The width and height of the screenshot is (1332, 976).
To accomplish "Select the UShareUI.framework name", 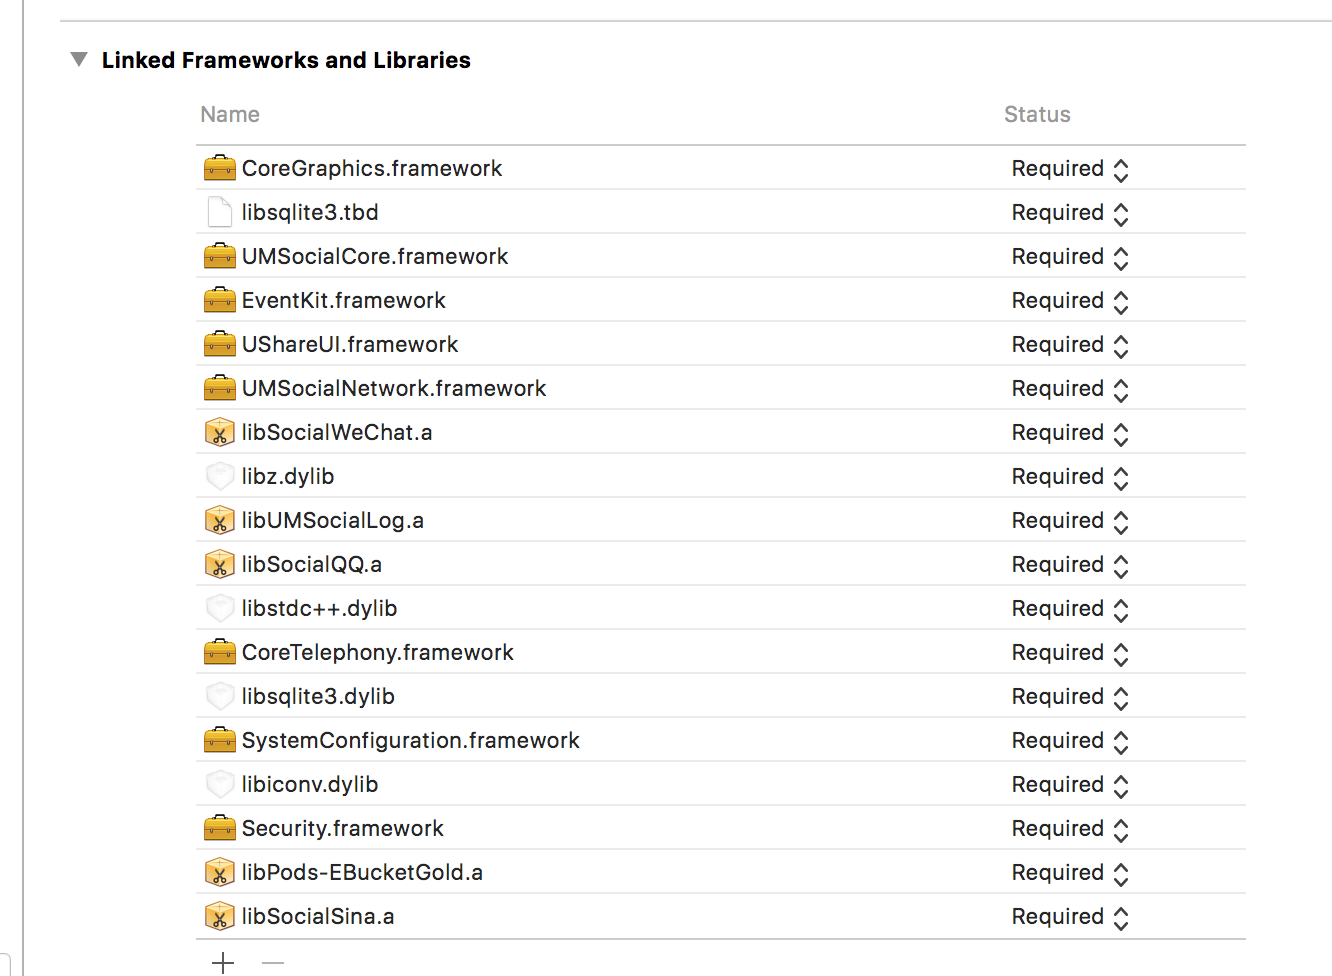I will [x=350, y=344].
